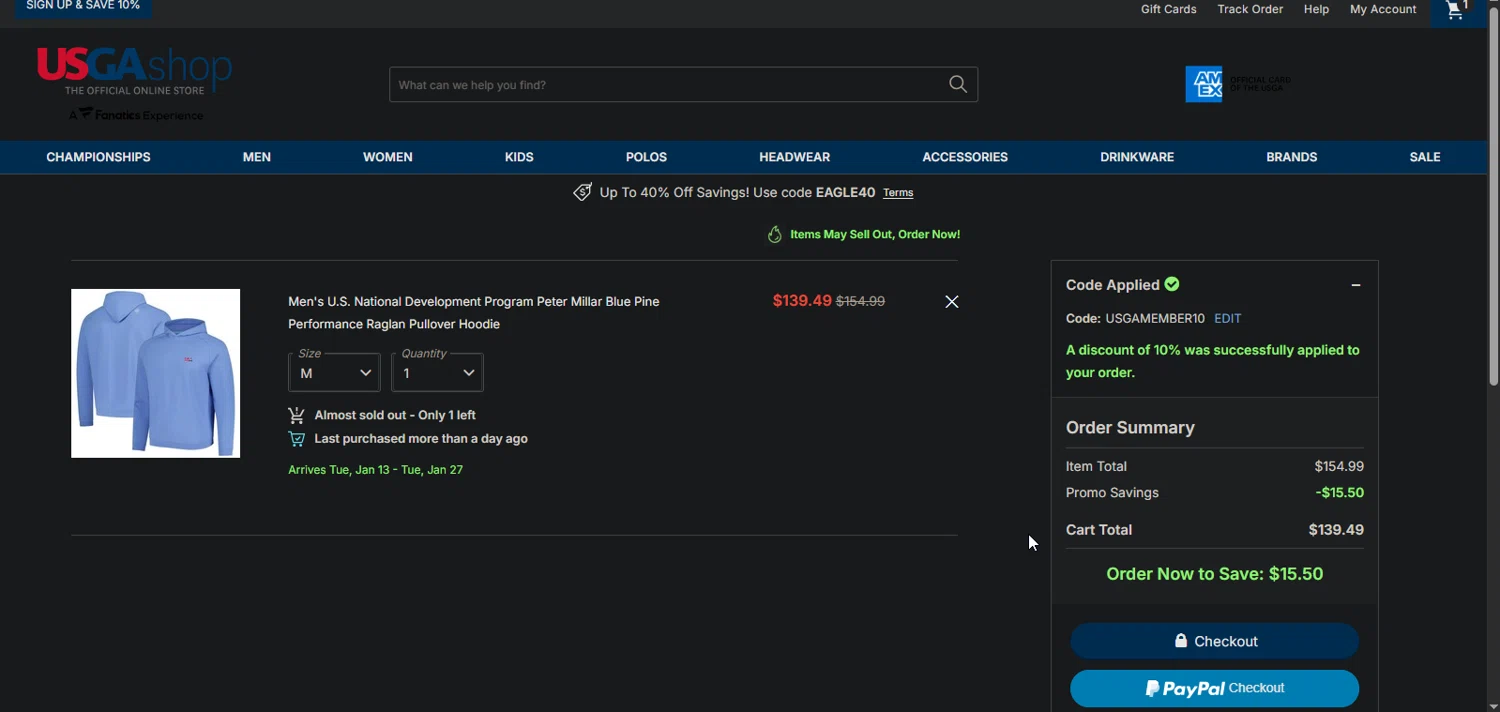Click the search magnifier icon

pyautogui.click(x=958, y=85)
